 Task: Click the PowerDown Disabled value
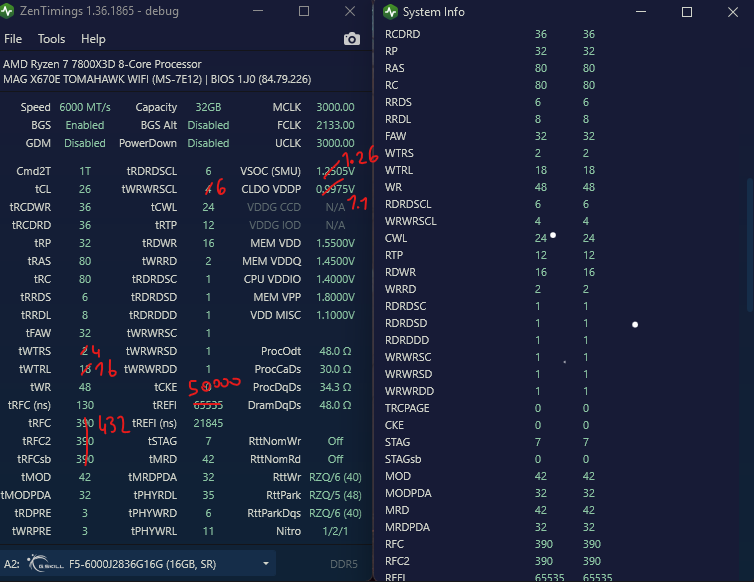[208, 143]
